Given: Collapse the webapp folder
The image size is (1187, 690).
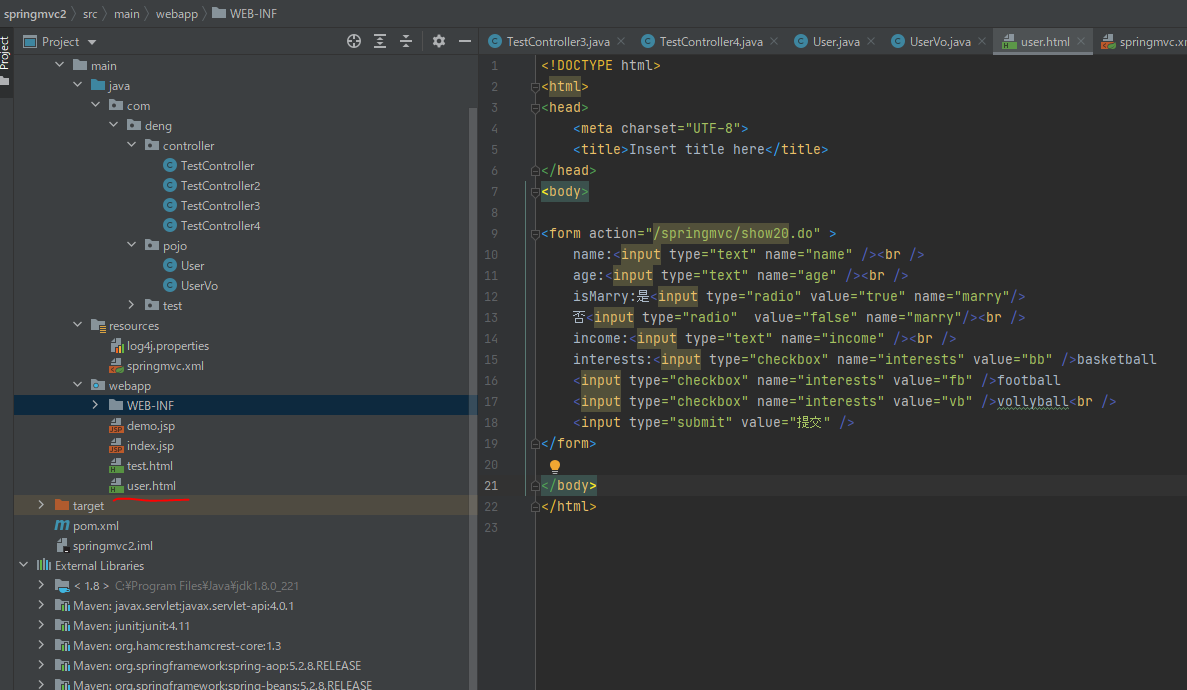Looking at the screenshot, I should [77, 385].
